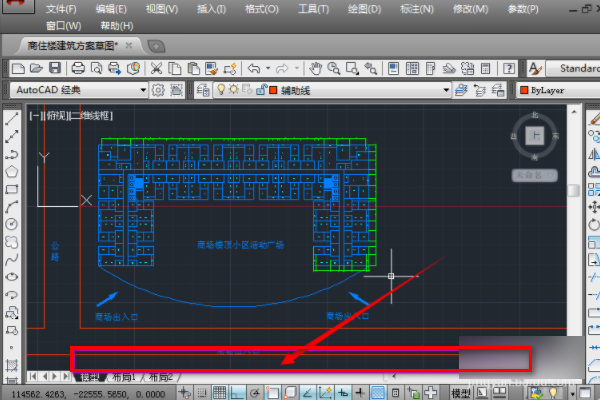Select the Circle tool
Viewport: 600px width, 400px height.
[11, 224]
